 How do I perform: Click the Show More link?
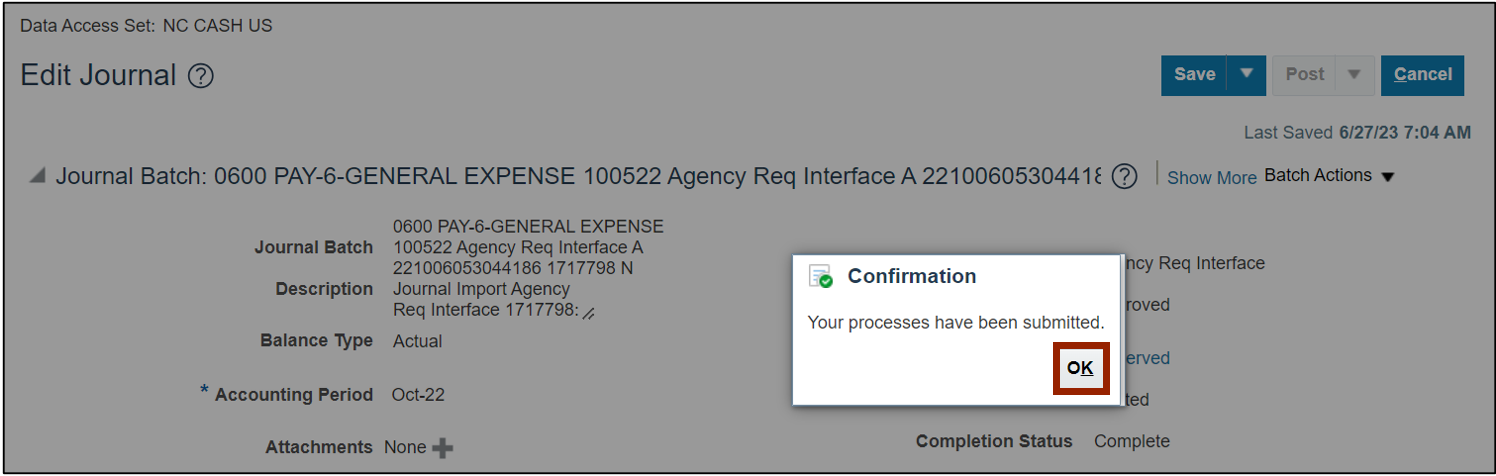click(1211, 178)
